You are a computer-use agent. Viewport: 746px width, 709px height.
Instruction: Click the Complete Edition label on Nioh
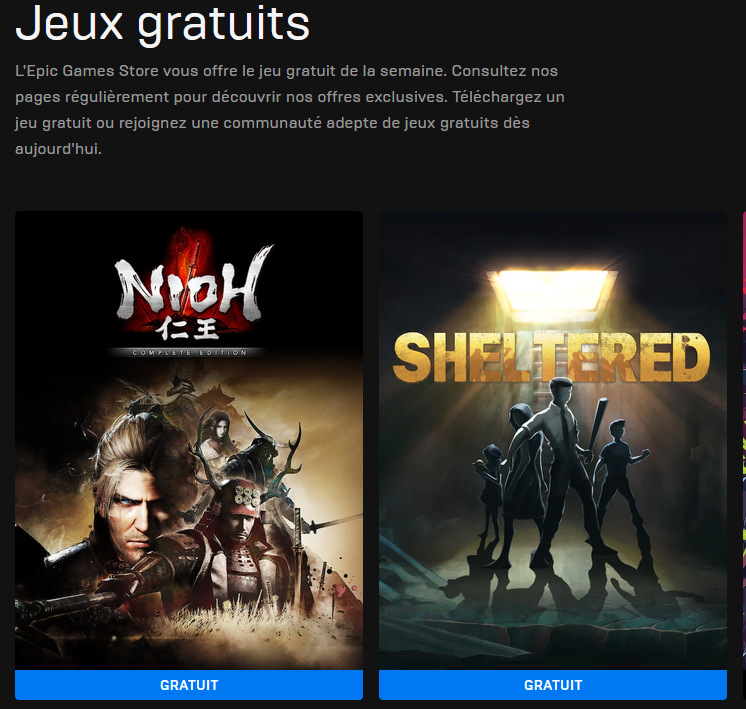(189, 353)
